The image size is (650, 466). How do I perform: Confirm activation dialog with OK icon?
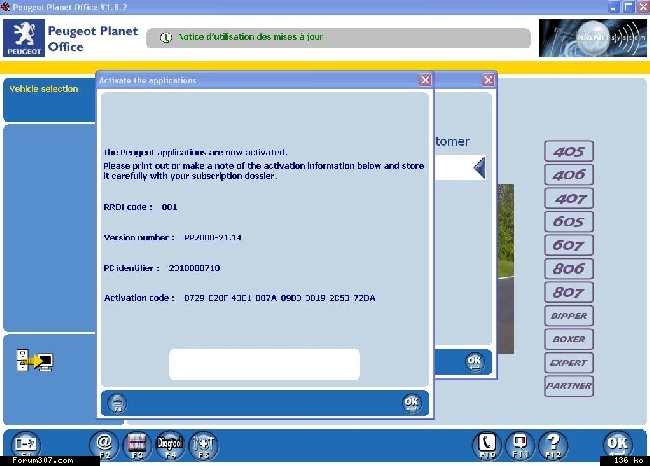(x=411, y=403)
